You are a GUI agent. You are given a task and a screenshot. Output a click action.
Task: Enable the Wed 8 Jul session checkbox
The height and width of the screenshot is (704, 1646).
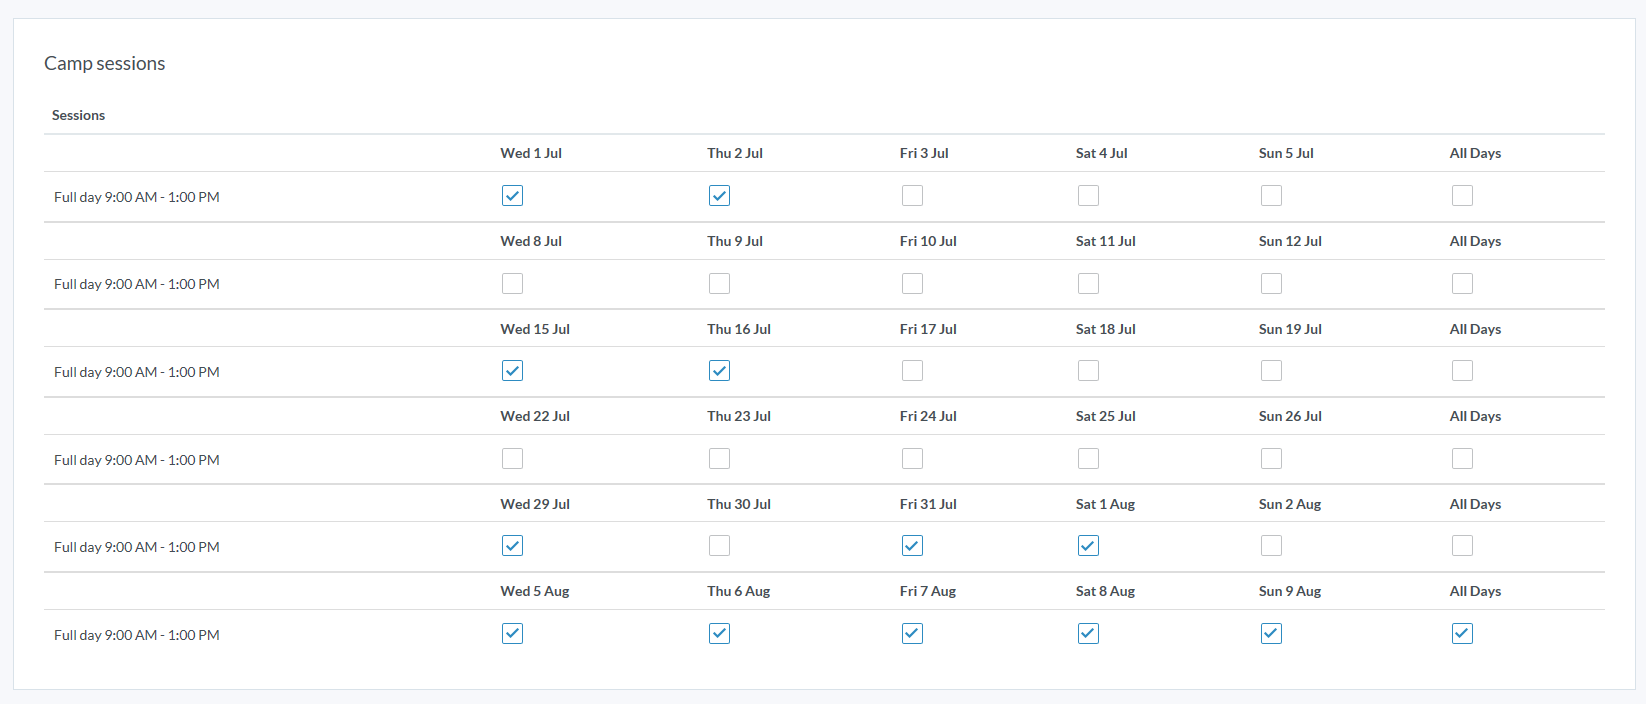click(512, 284)
